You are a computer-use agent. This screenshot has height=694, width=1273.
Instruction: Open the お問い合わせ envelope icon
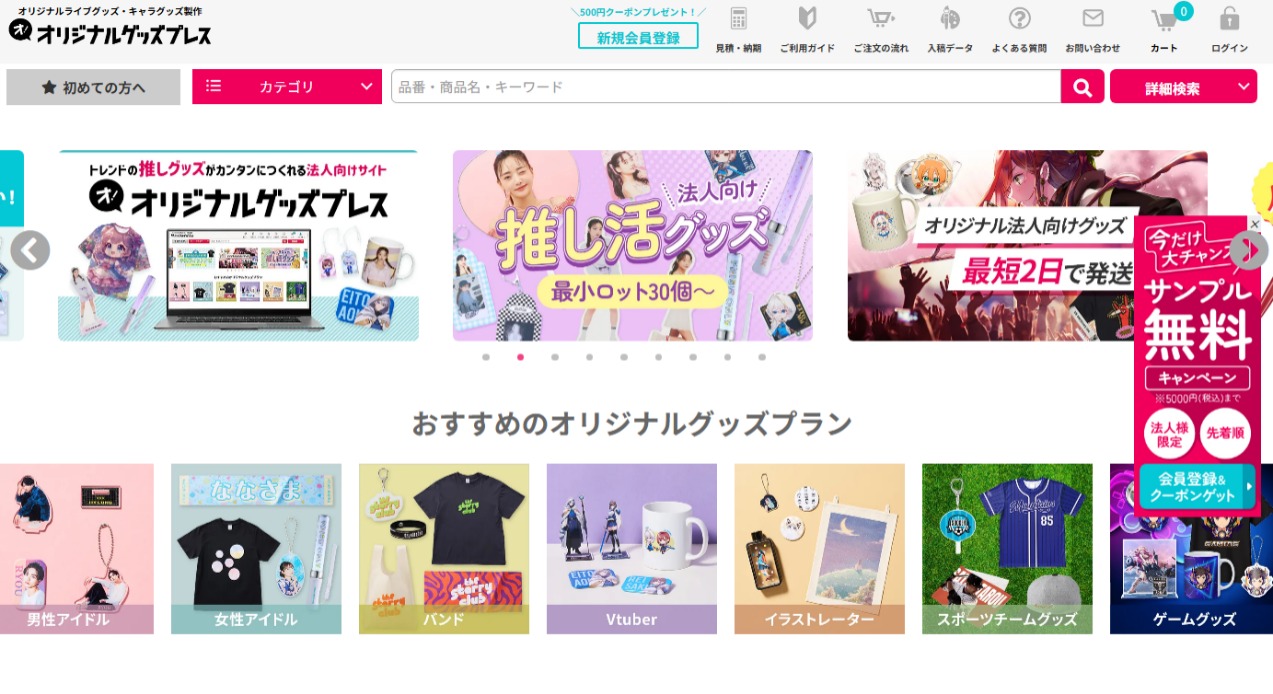pyautogui.click(x=1093, y=19)
